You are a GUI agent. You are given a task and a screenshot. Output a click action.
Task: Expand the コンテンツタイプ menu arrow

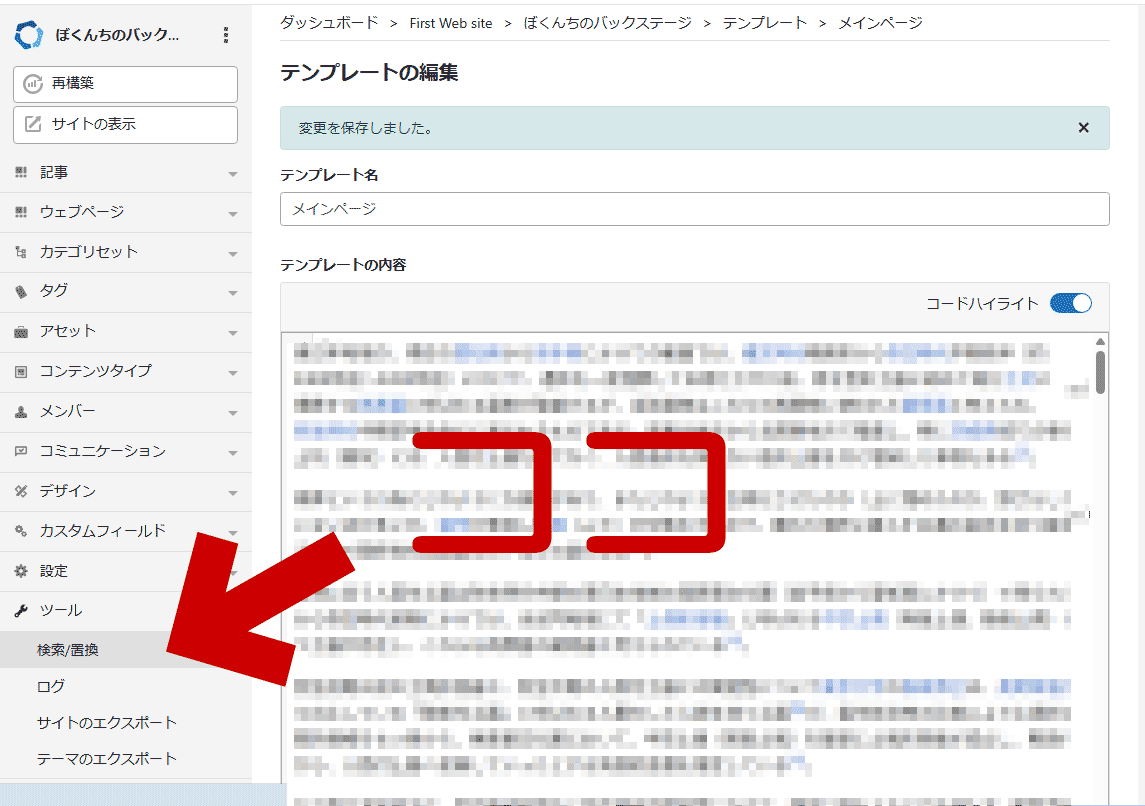pos(233,372)
